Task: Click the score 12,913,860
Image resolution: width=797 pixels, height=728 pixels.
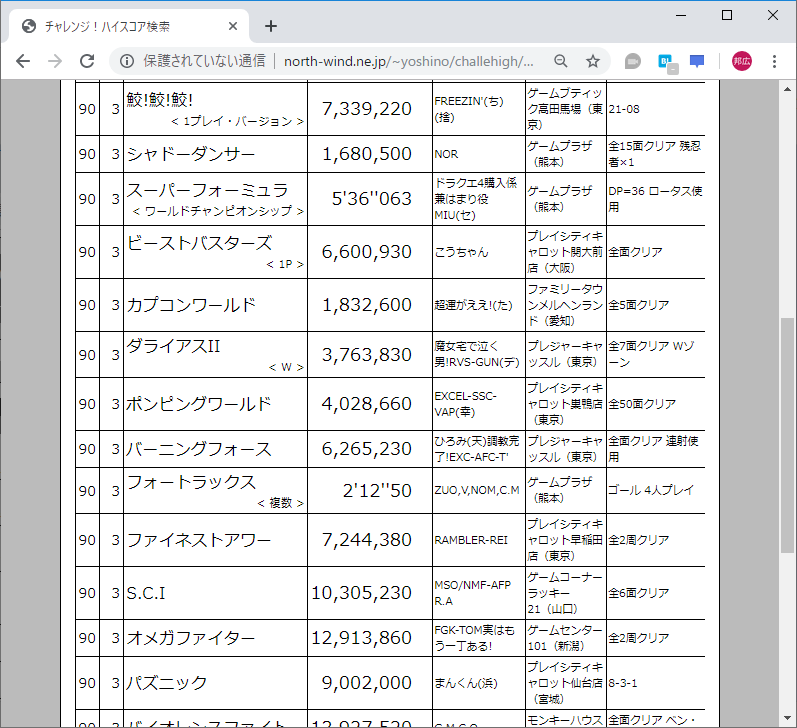Action: (361, 638)
